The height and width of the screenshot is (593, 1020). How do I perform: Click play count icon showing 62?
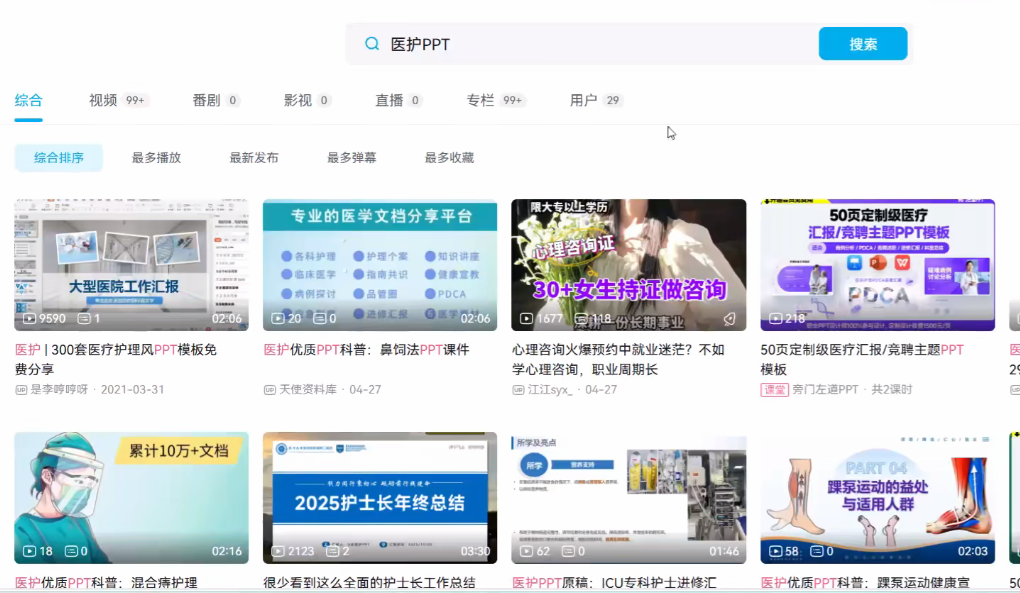(x=526, y=551)
